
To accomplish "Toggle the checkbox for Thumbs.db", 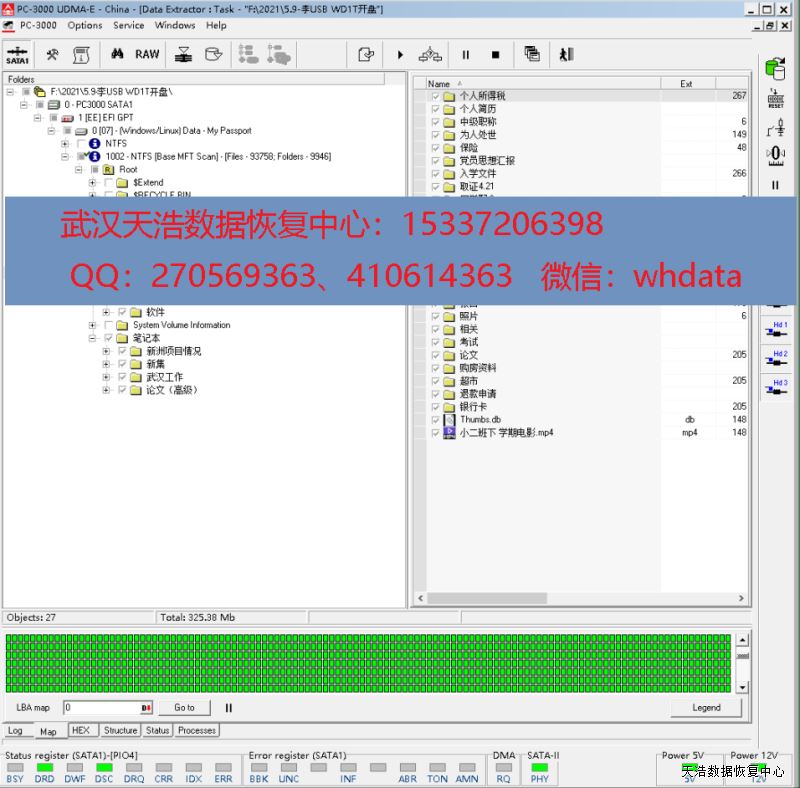I will click(x=435, y=420).
